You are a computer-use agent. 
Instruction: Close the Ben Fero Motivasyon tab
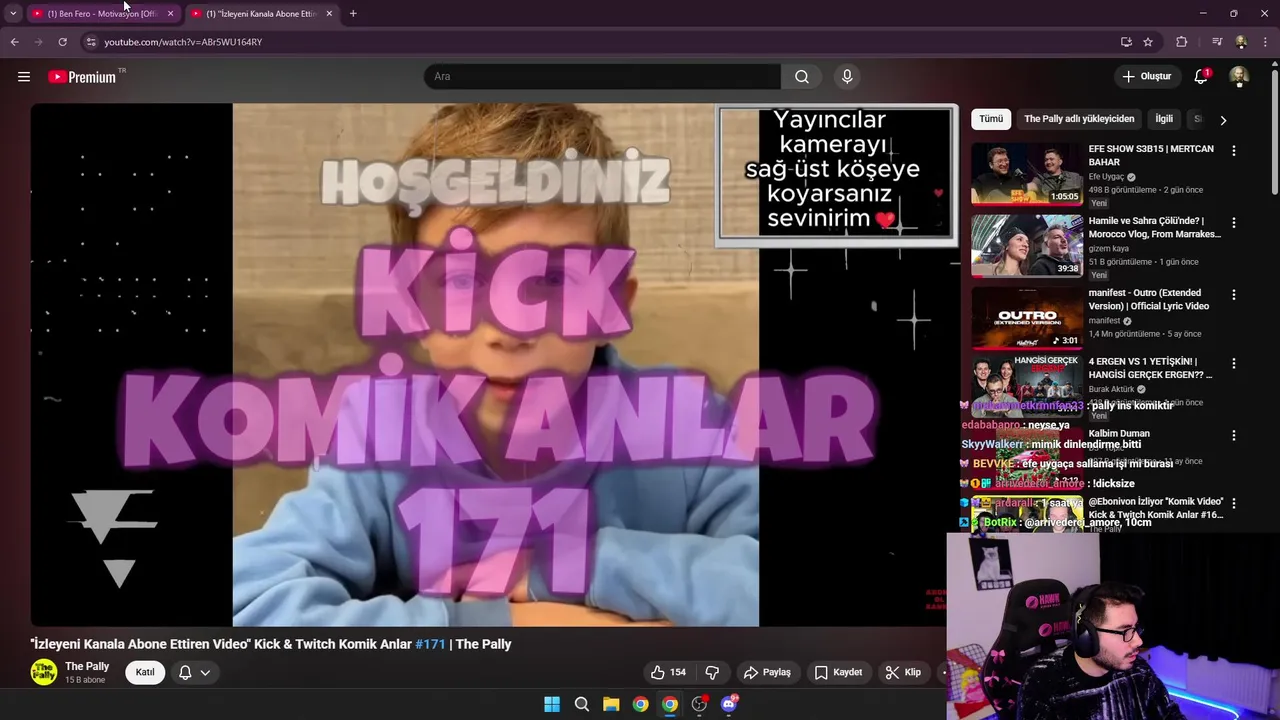[170, 14]
